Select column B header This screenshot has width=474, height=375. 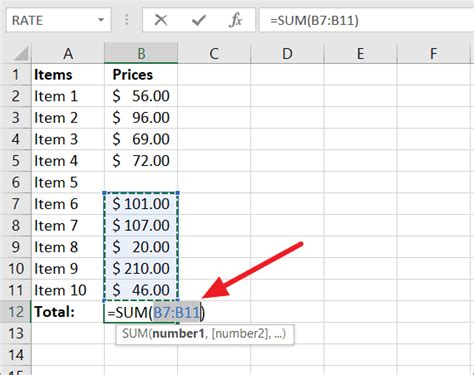click(x=141, y=53)
